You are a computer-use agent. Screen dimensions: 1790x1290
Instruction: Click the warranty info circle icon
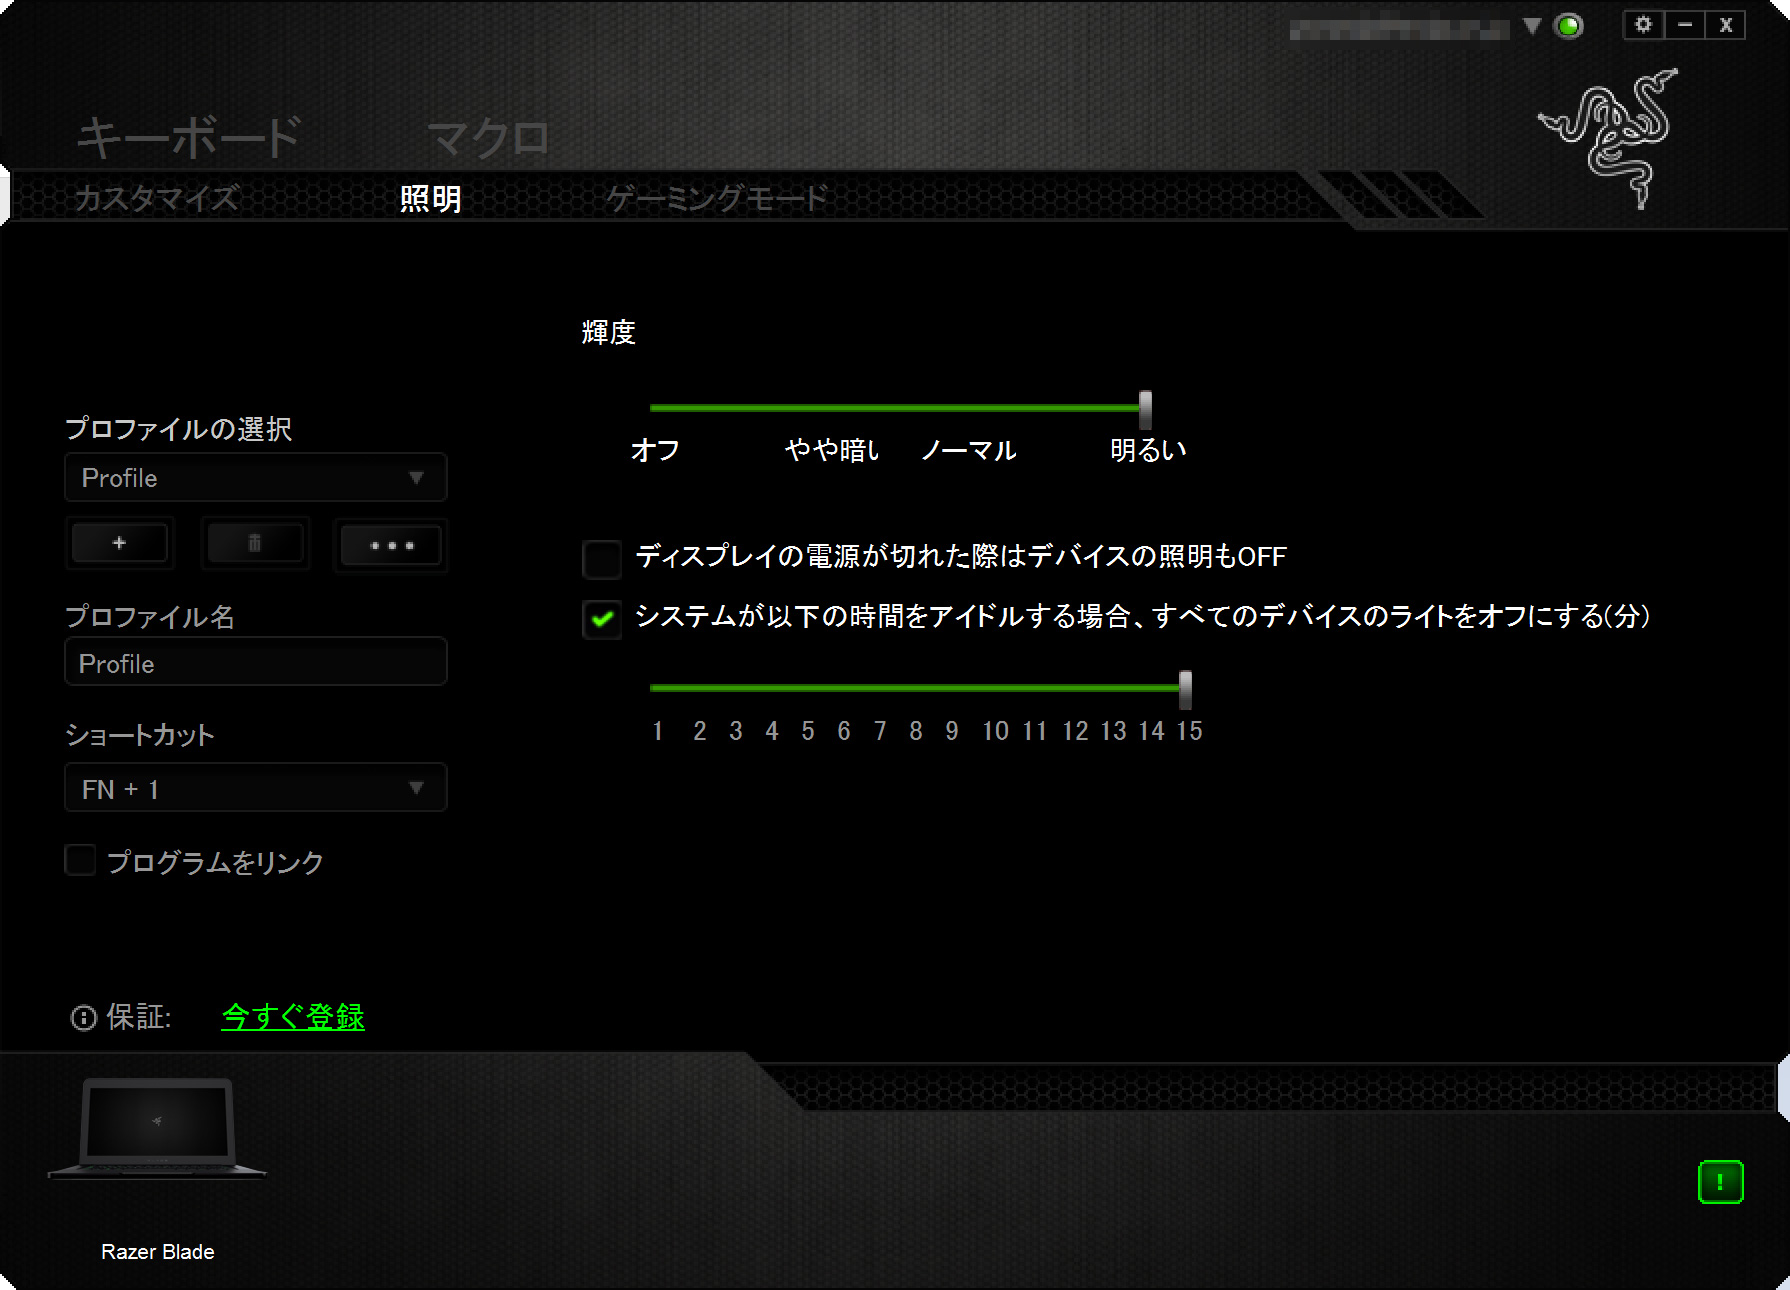click(x=83, y=1018)
